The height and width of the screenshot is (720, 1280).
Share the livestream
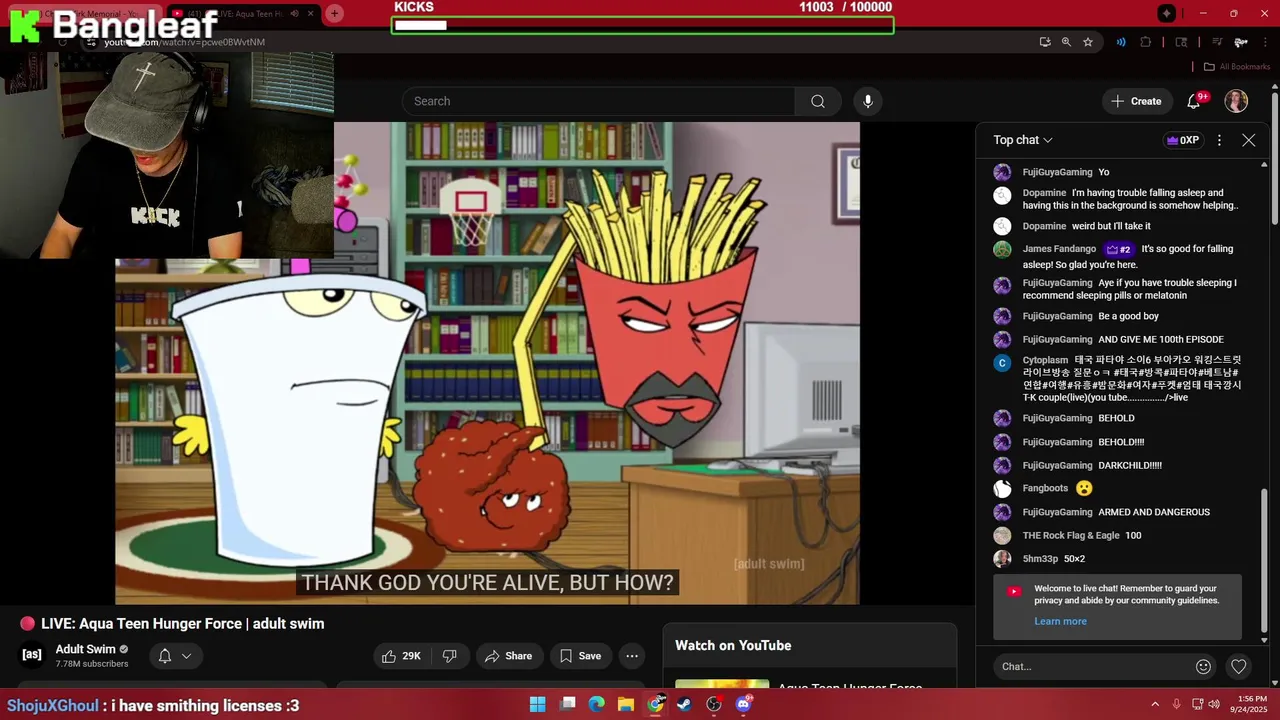coord(508,656)
